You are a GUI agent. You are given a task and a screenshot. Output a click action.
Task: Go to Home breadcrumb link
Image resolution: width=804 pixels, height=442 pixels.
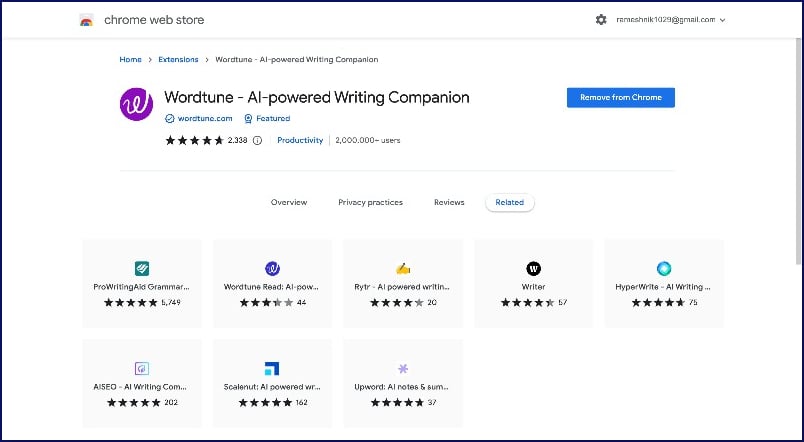pyautogui.click(x=130, y=59)
